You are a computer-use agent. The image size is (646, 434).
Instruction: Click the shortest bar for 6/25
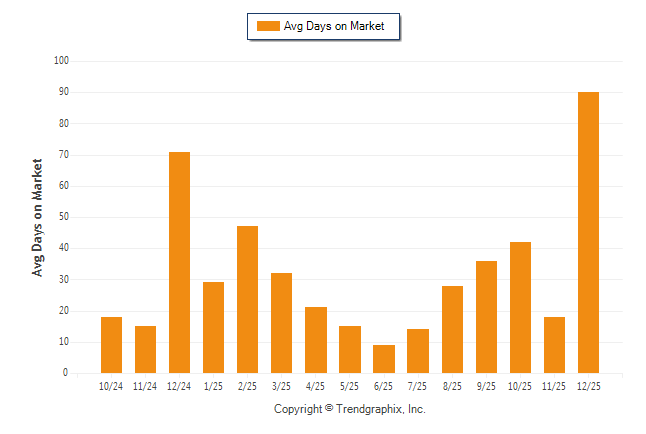click(384, 359)
